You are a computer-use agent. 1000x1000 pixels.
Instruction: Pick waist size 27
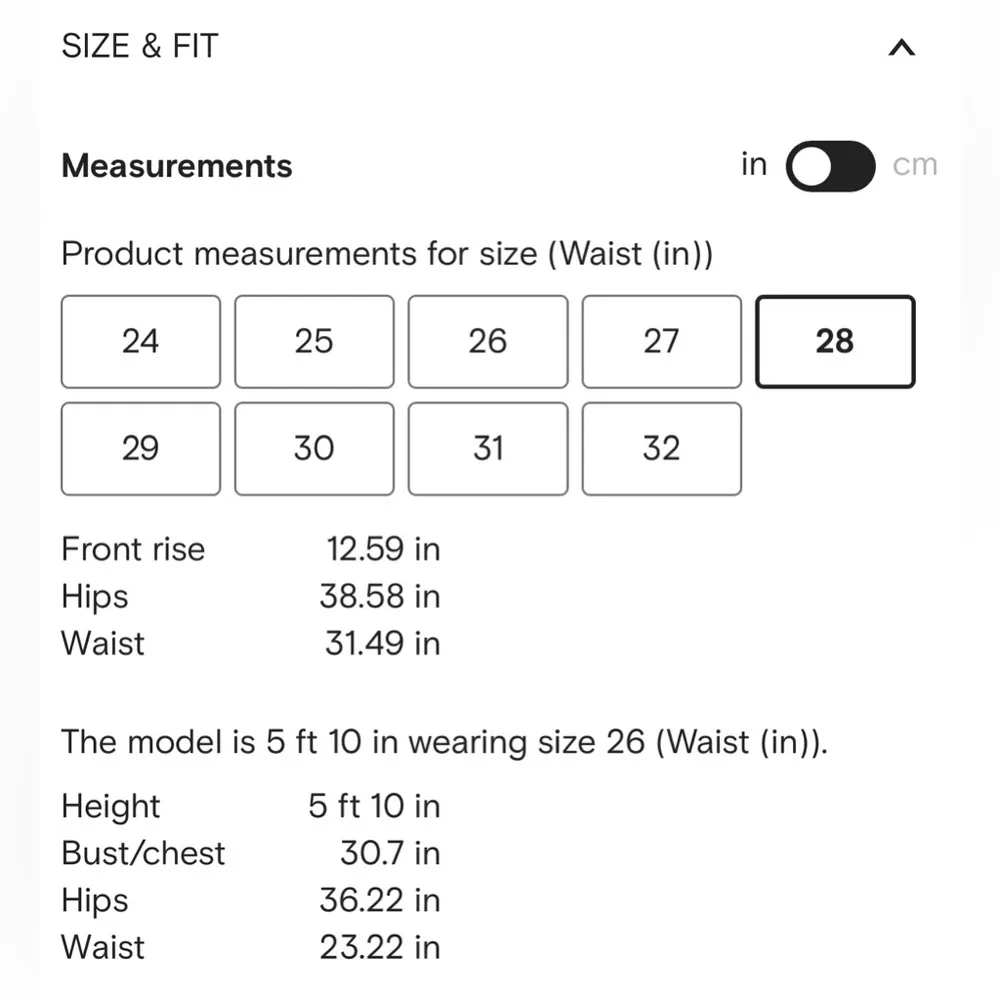click(661, 341)
